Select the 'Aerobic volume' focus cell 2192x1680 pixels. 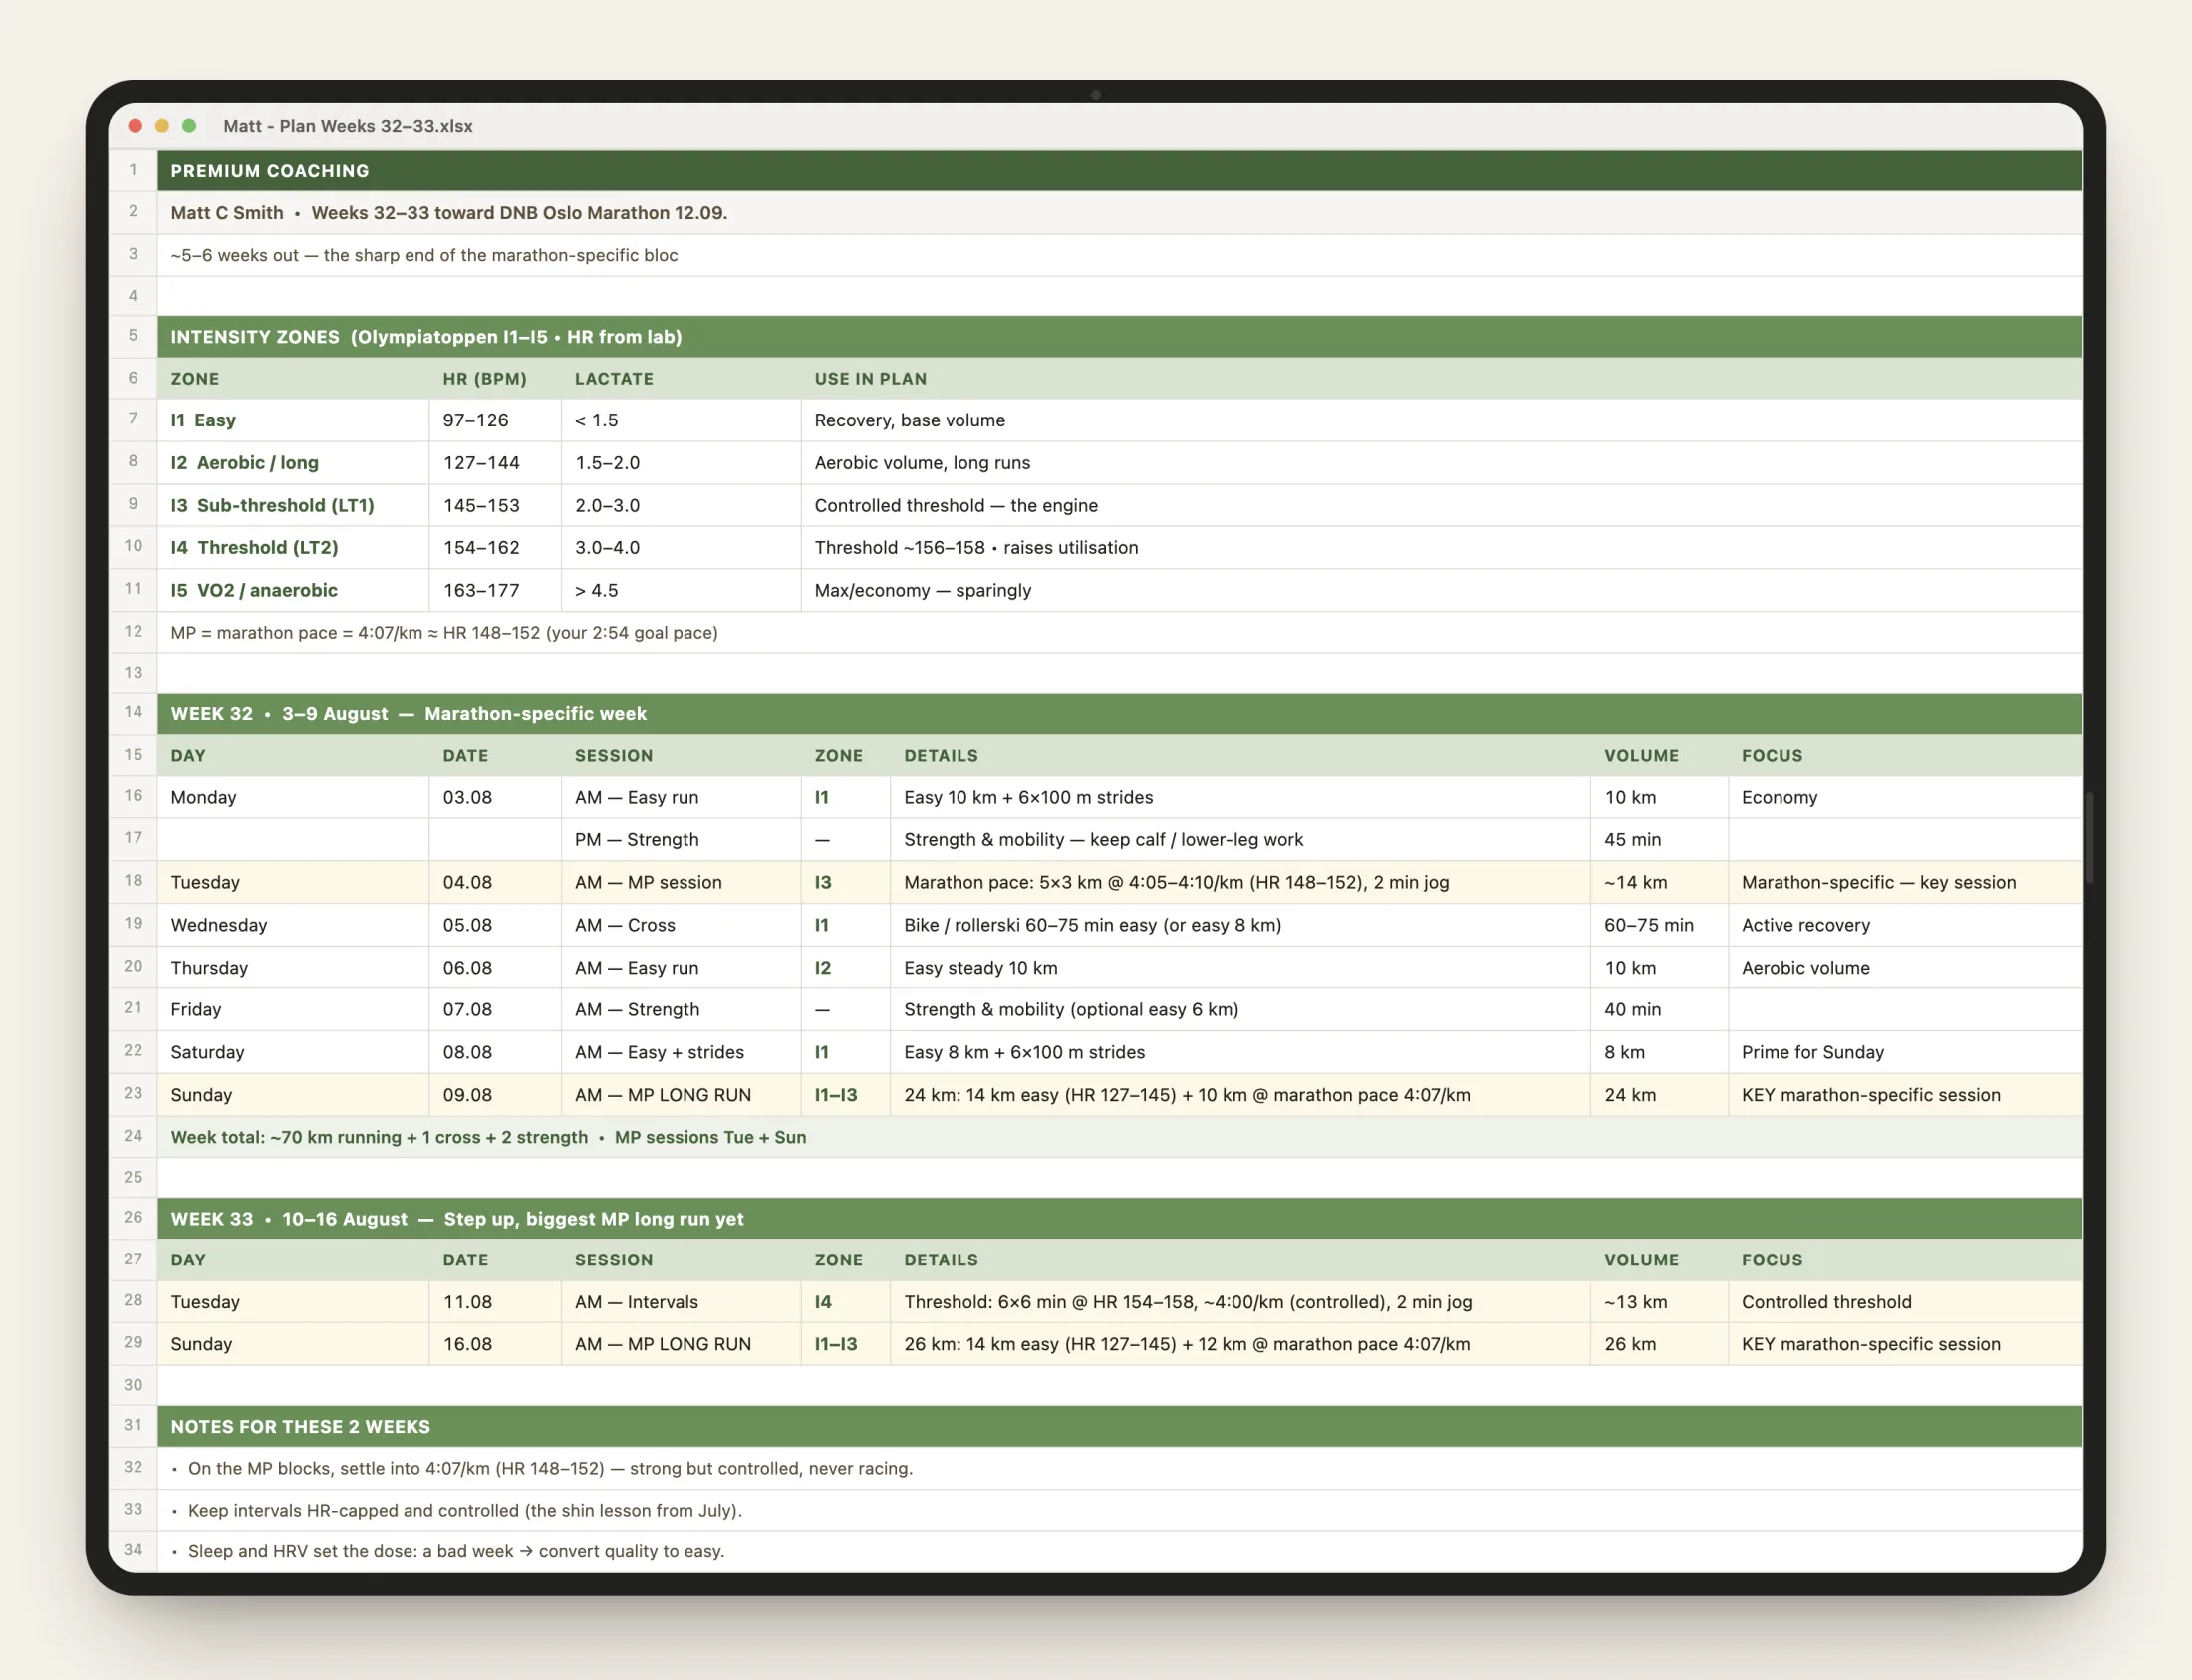coord(1906,968)
